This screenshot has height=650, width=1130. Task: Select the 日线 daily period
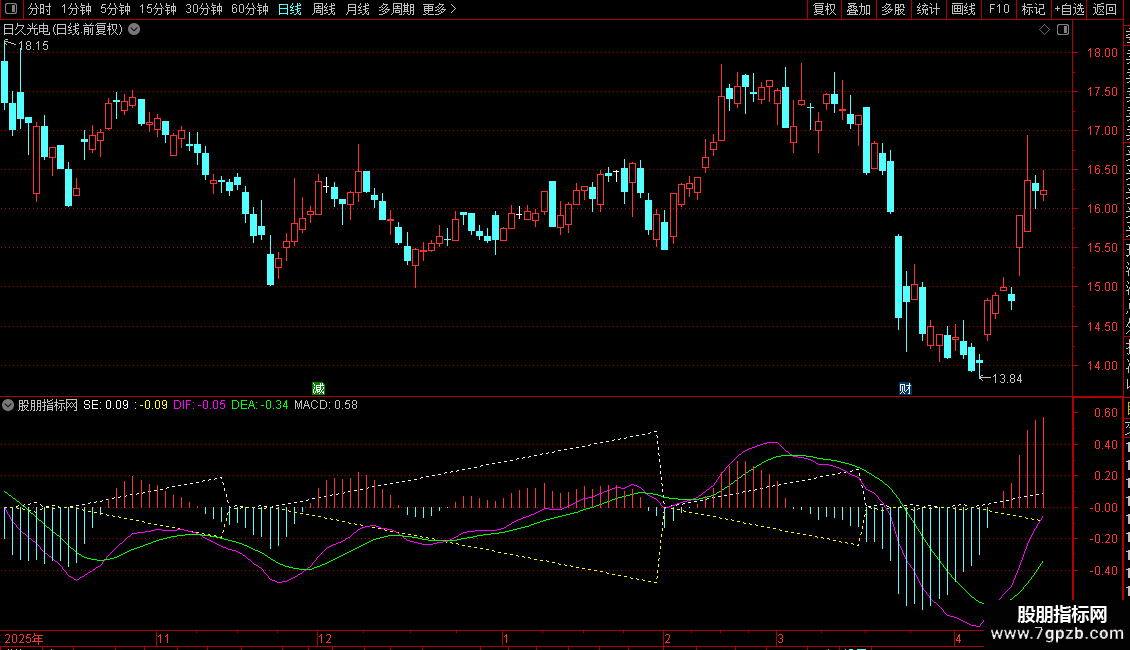tap(290, 9)
